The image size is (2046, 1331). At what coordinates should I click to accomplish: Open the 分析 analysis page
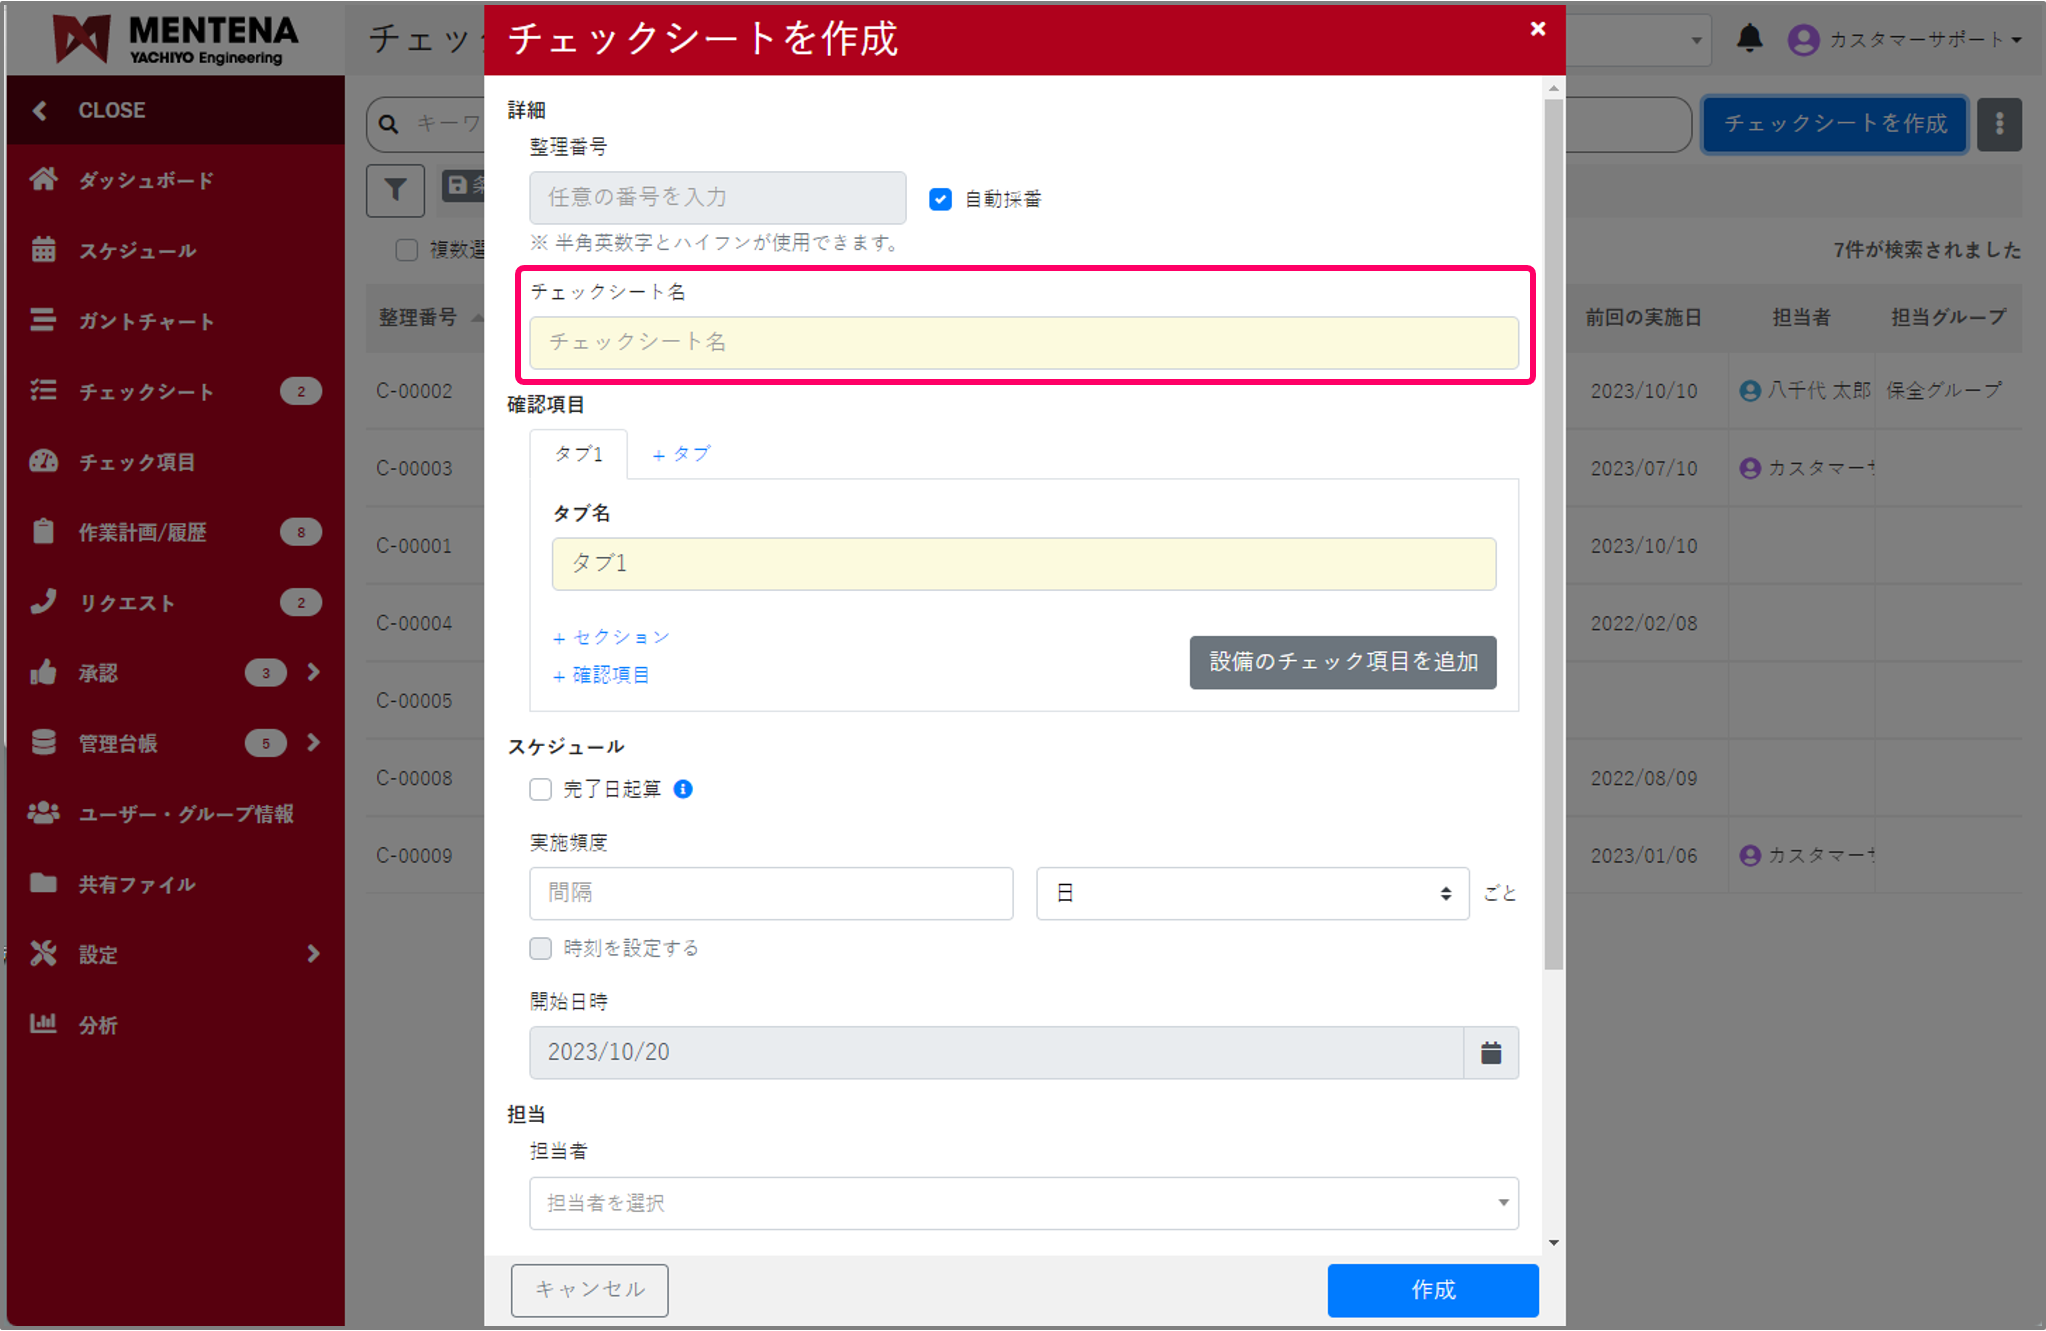97,1024
